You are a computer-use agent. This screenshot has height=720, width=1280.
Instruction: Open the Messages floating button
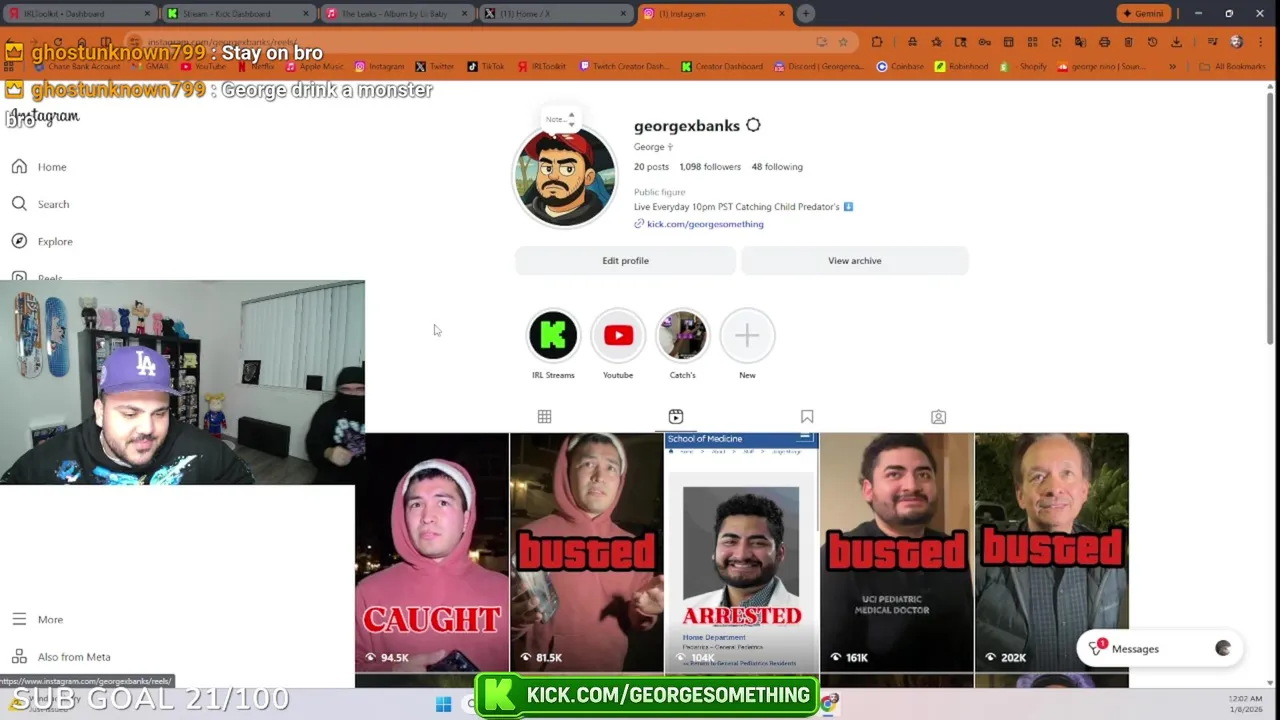[x=1161, y=649]
